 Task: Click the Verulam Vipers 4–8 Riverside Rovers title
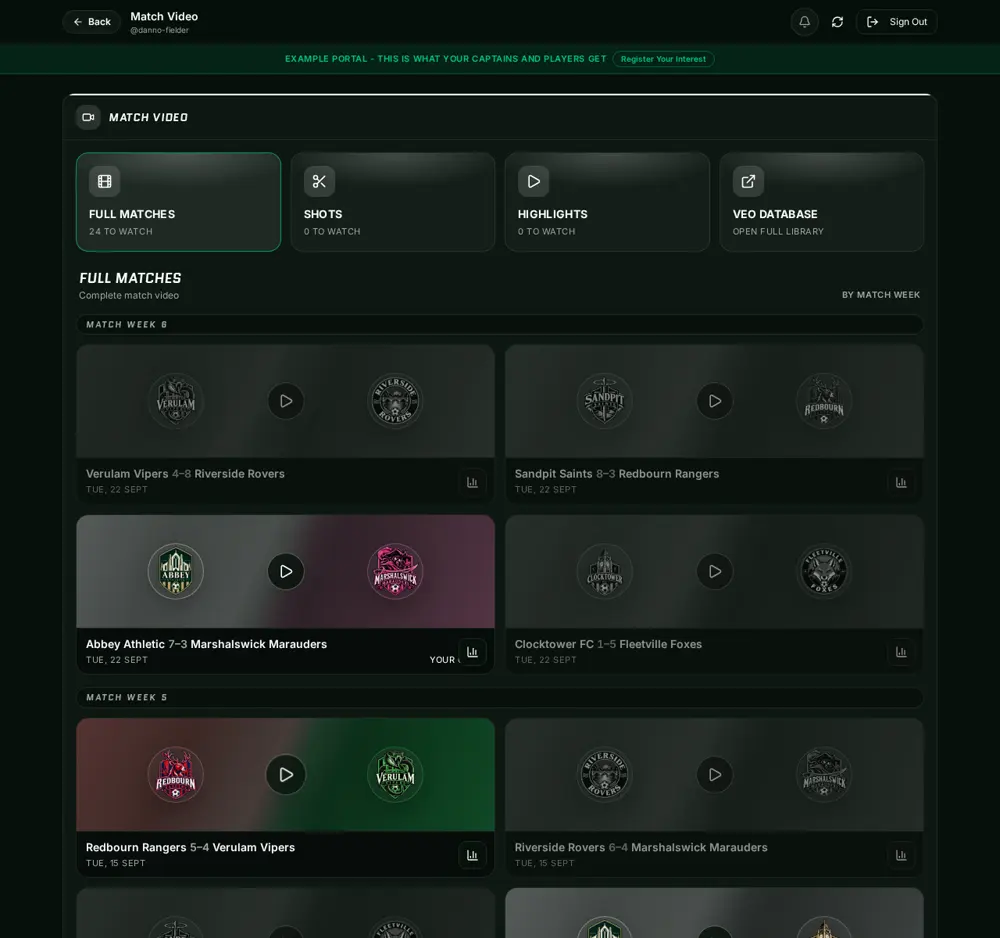(x=186, y=474)
